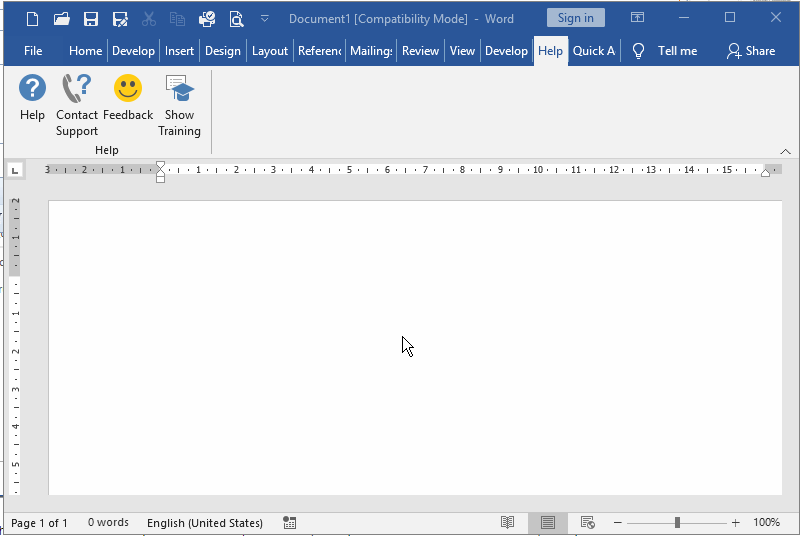The width and height of the screenshot is (800, 536).
Task: Click English (United States) language indicator
Action: [x=205, y=523]
